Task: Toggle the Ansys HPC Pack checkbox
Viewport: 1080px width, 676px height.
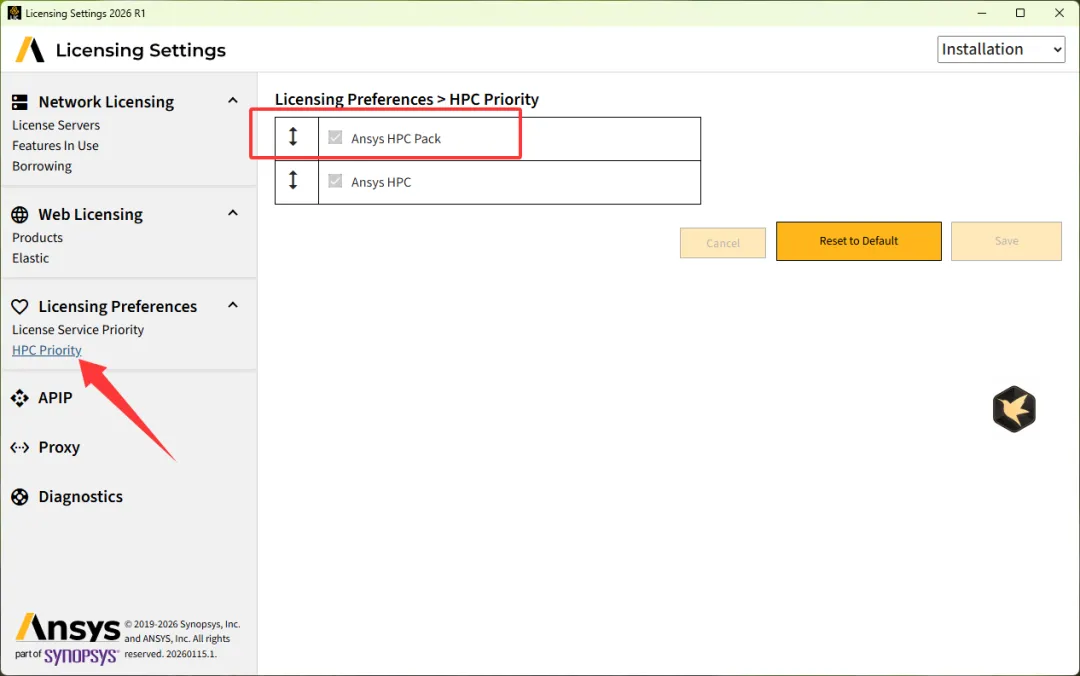Action: pos(335,137)
